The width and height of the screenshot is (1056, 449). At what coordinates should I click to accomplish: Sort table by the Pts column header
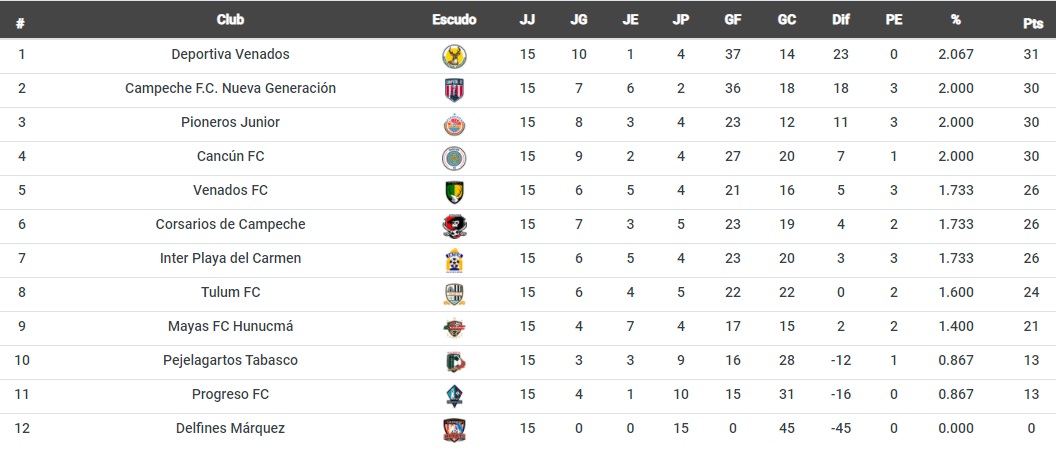tap(1032, 22)
